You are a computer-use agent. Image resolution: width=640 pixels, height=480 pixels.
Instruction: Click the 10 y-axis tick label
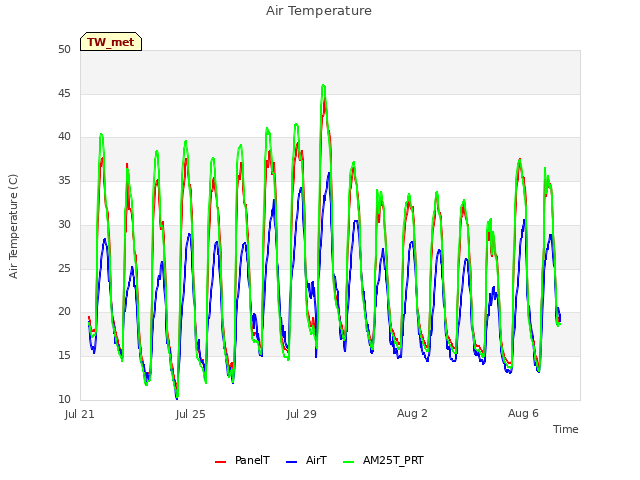coord(64,399)
